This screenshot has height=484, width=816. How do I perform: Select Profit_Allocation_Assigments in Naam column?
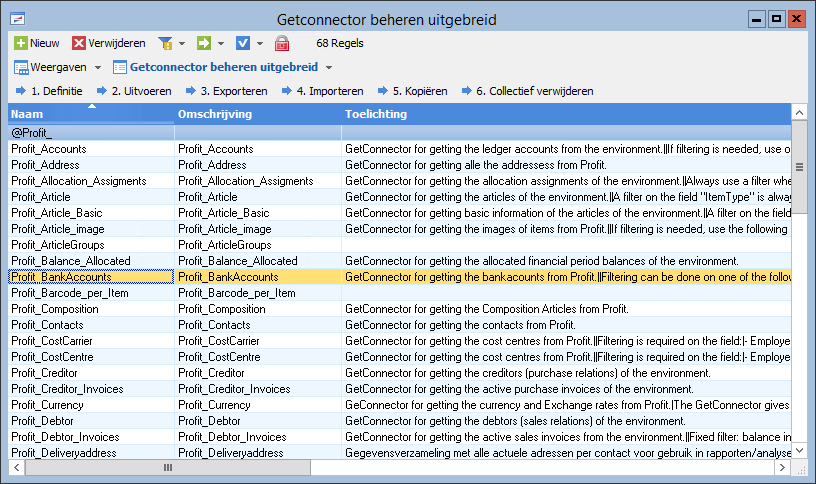click(79, 181)
